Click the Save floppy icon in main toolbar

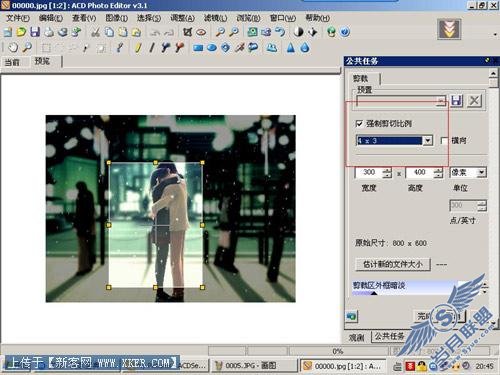[35, 32]
